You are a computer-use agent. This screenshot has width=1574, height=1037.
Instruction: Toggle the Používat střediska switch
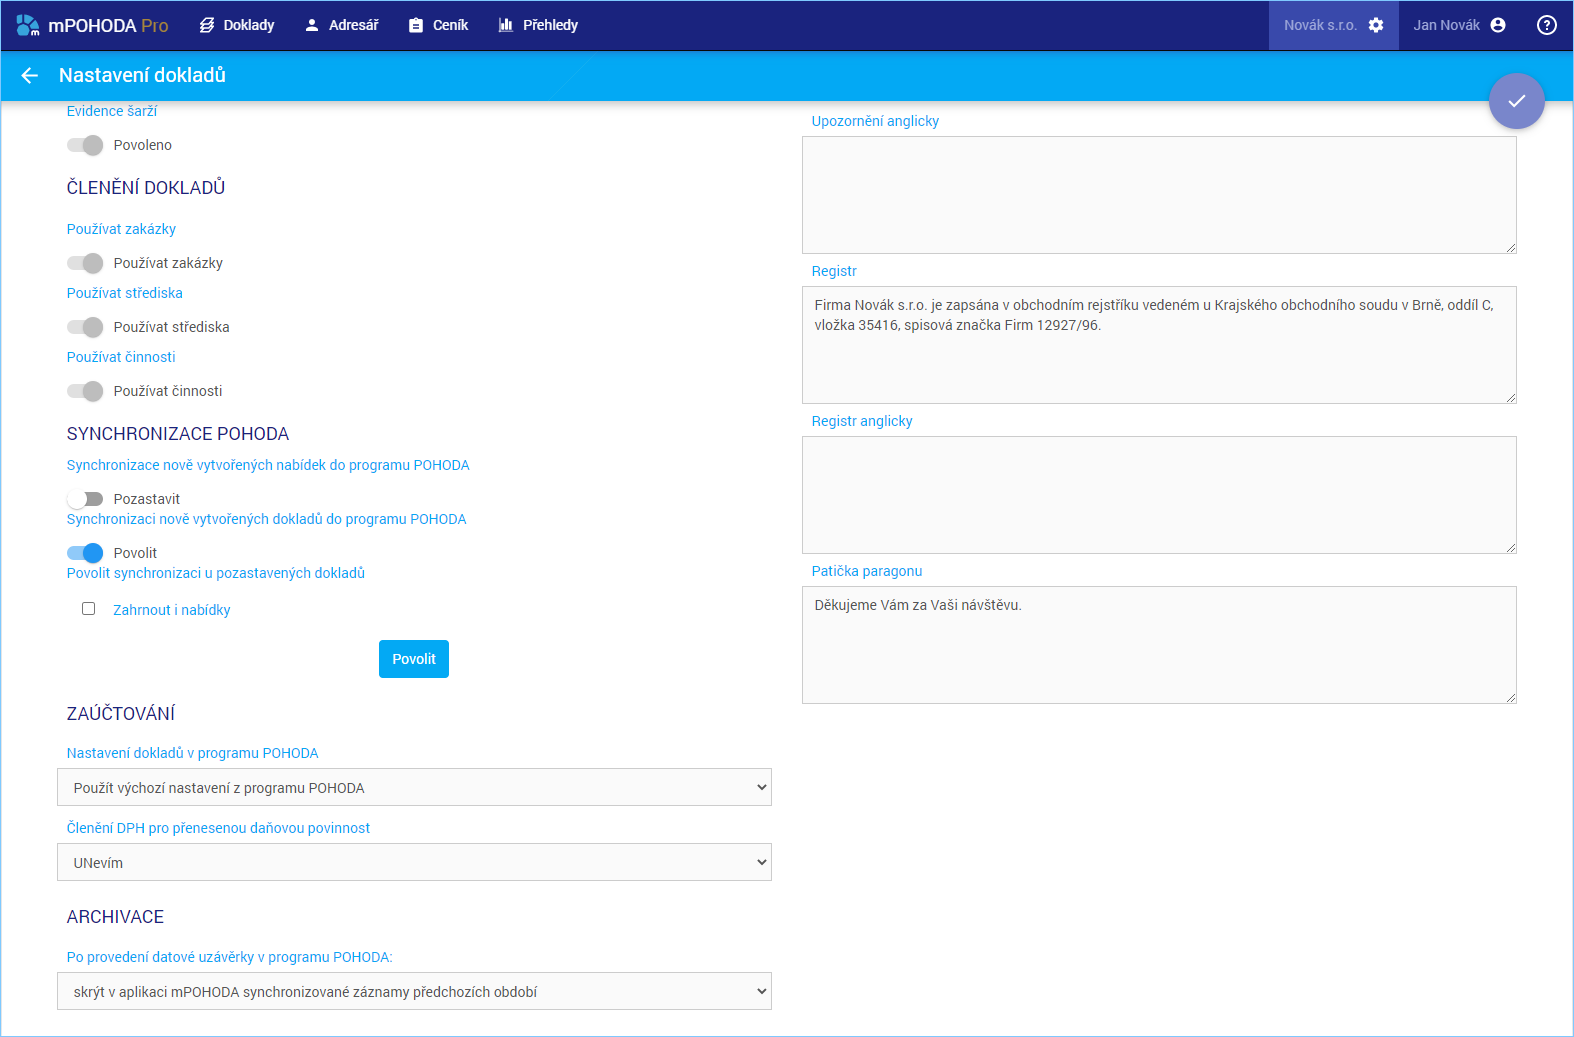click(85, 327)
